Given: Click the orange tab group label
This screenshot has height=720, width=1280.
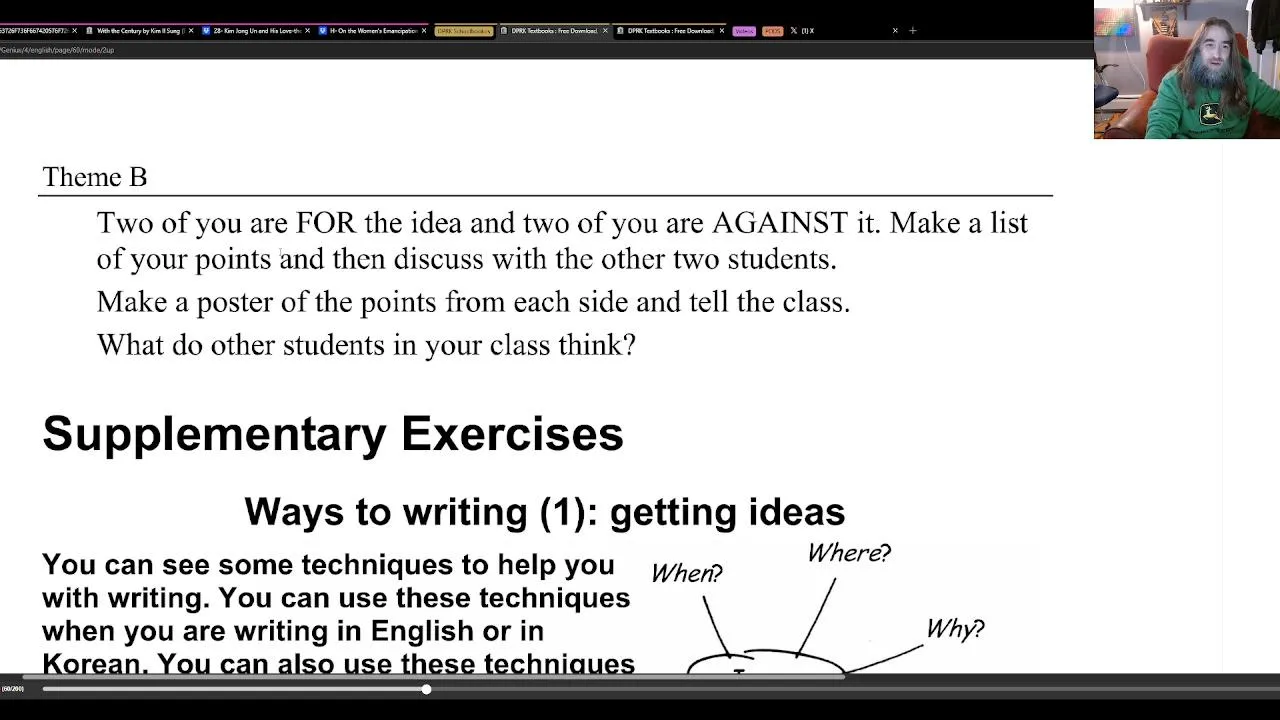Looking at the screenshot, I should pyautogui.click(x=772, y=31).
